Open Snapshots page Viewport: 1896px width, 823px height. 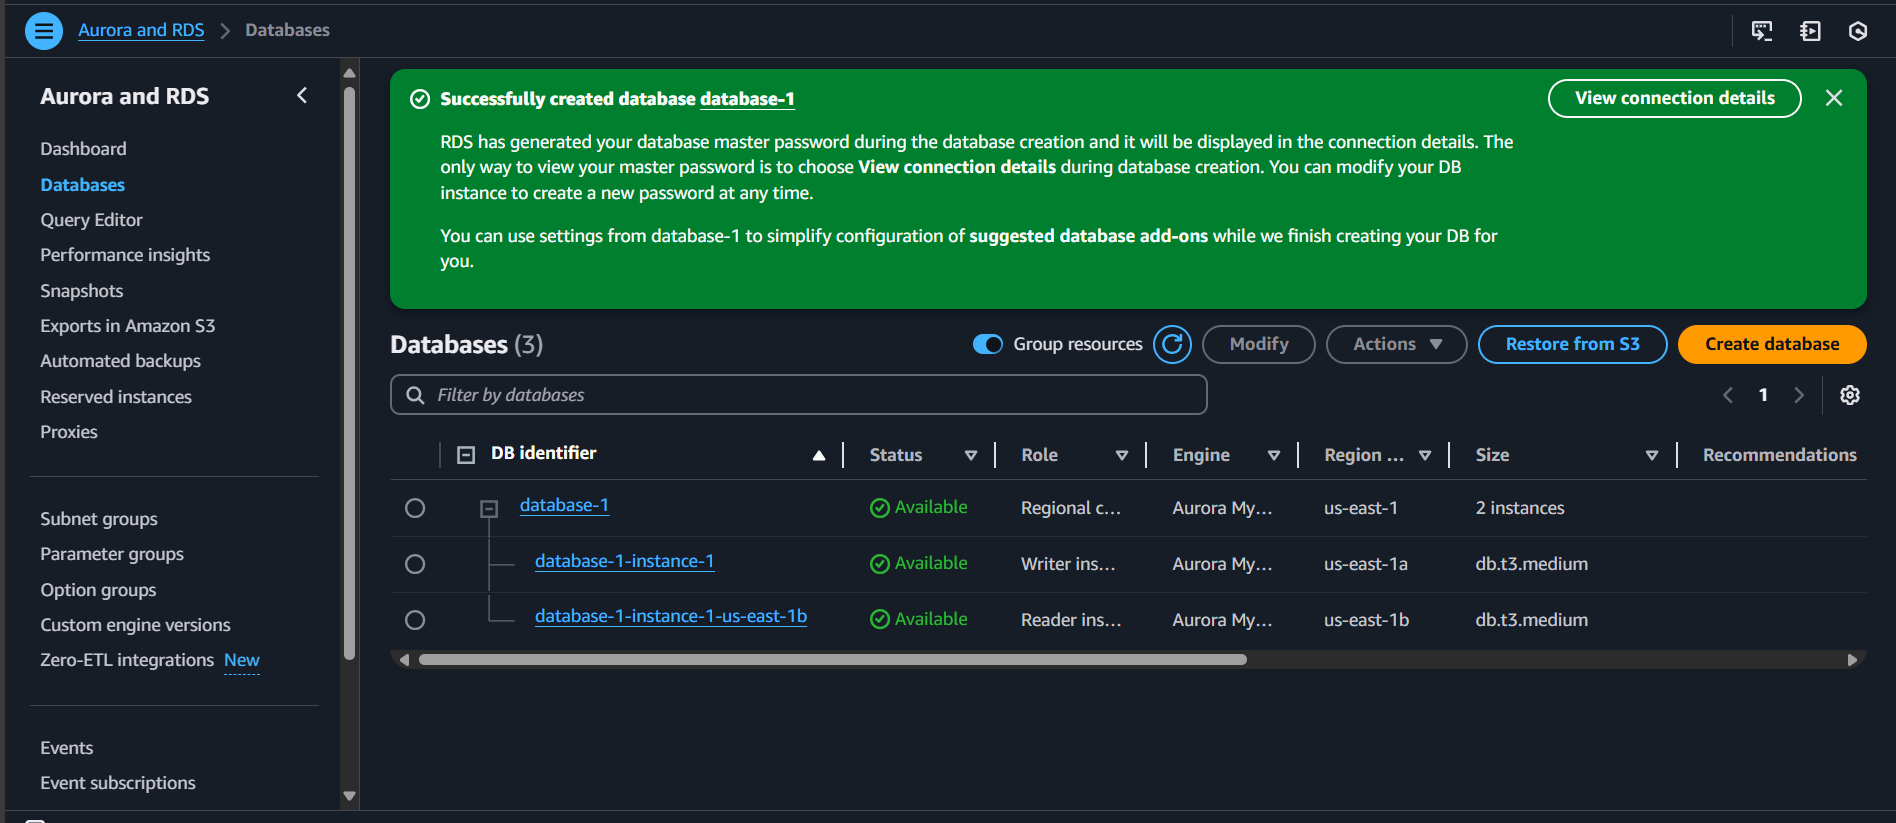click(x=81, y=291)
